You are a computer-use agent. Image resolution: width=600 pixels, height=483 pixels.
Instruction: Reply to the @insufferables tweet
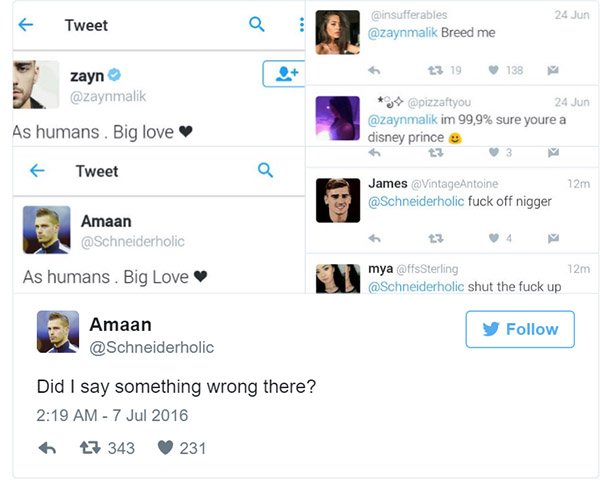[374, 71]
